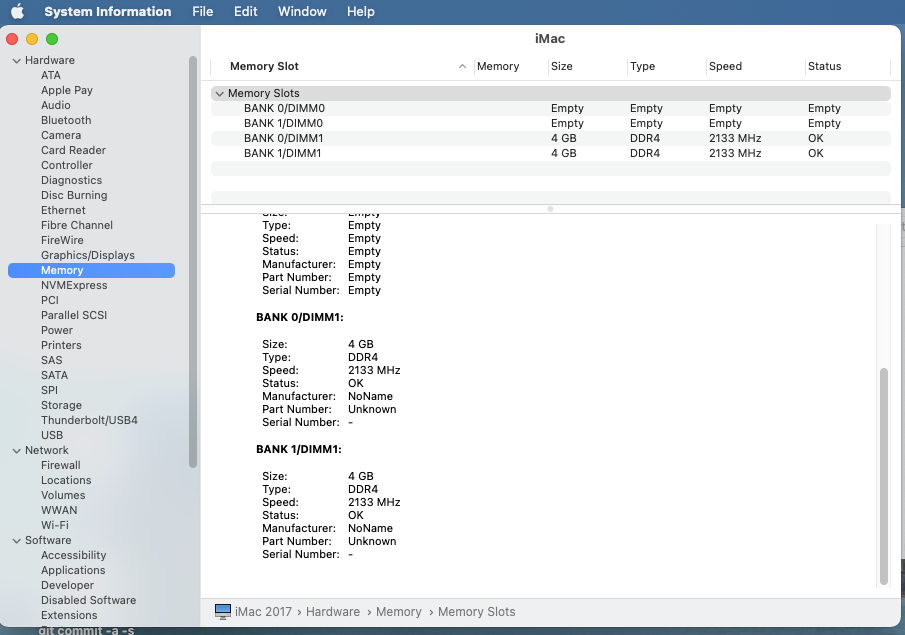Select the BANK 1/DIMM1 row
Viewport: 905px width, 635px height.
[551, 154]
